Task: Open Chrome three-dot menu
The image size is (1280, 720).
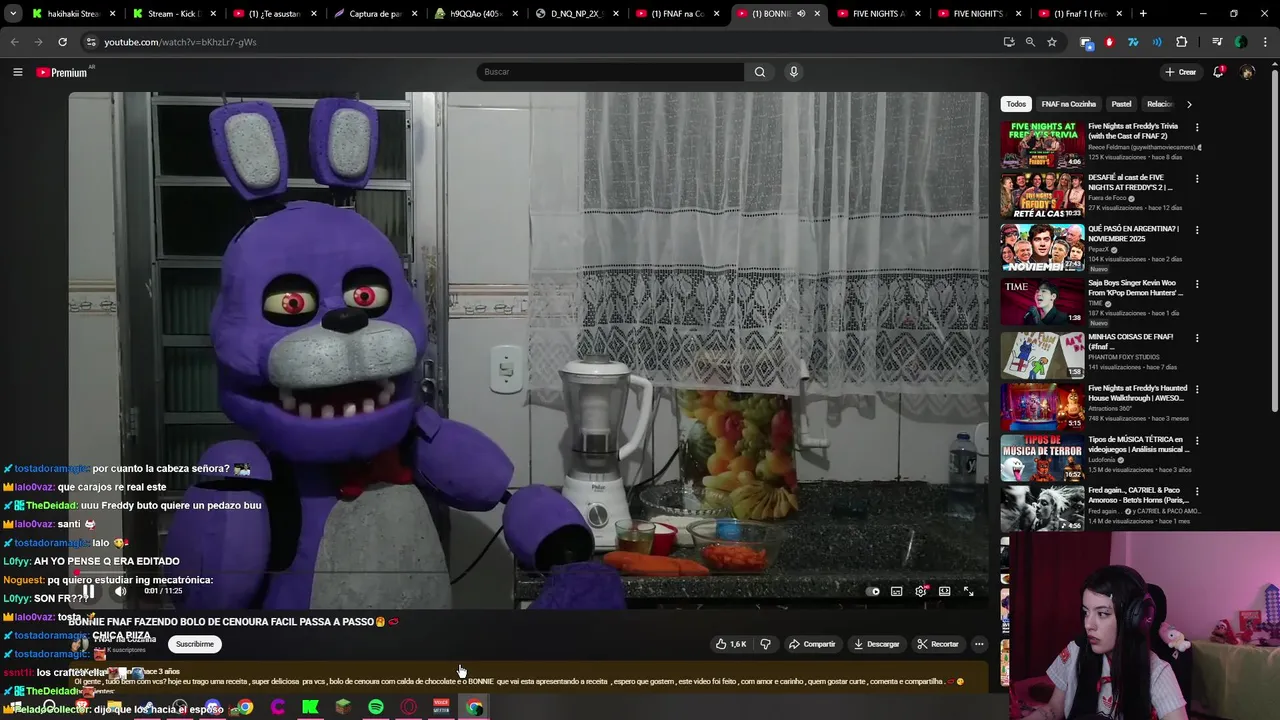Action: pos(1263,42)
